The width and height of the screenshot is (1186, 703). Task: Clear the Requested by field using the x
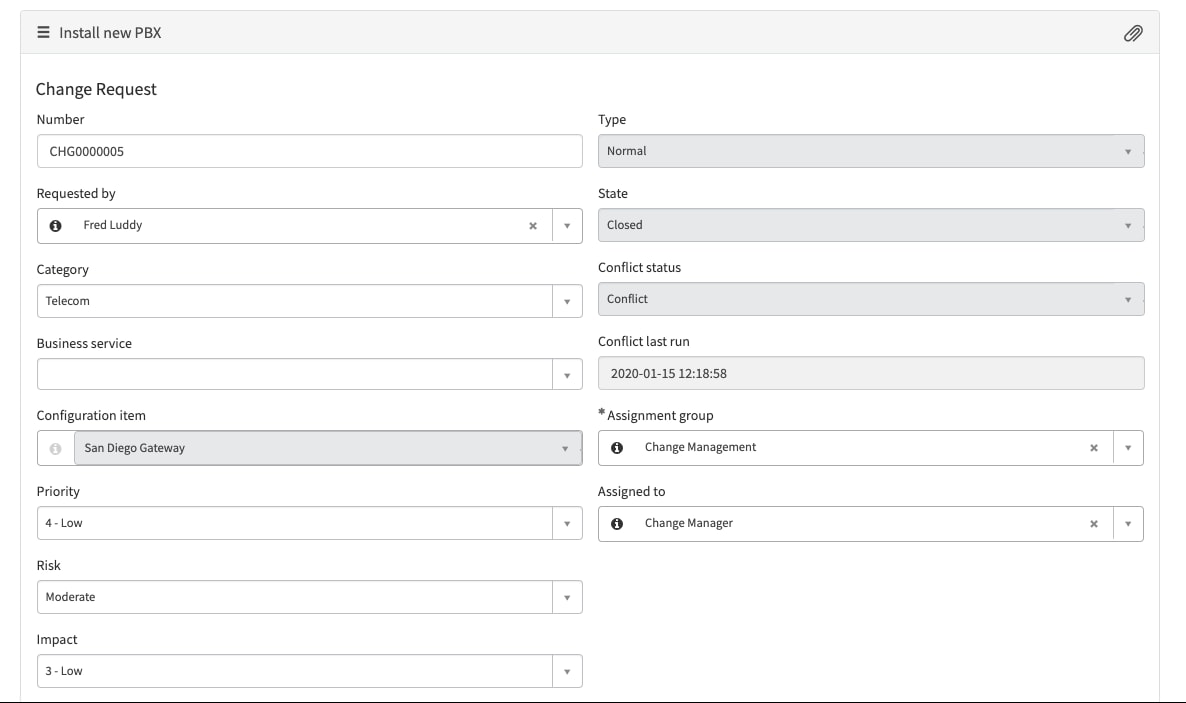(533, 225)
